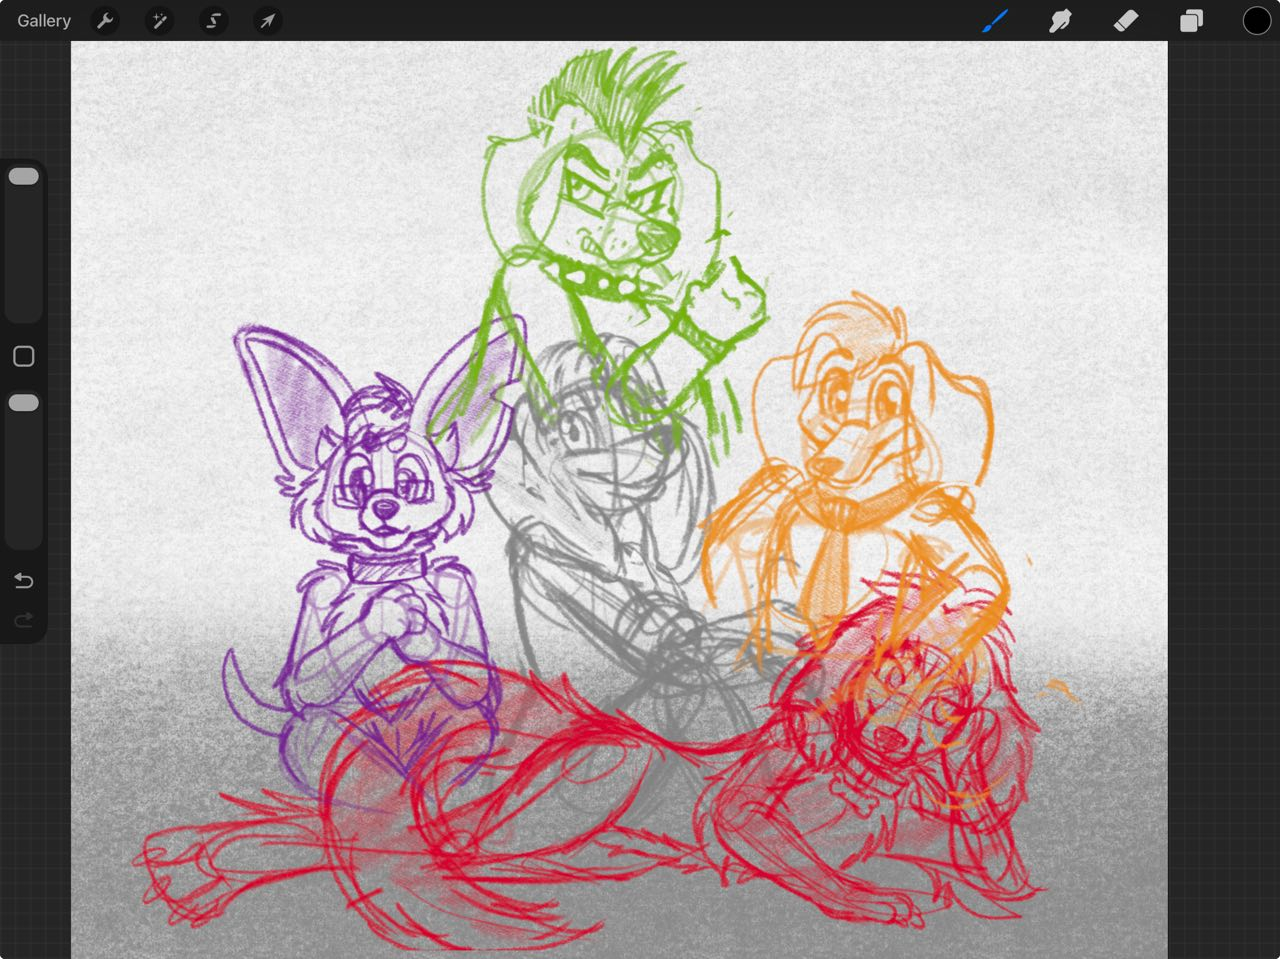This screenshot has width=1280, height=959.
Task: Open the Layers panel
Action: (x=1191, y=21)
